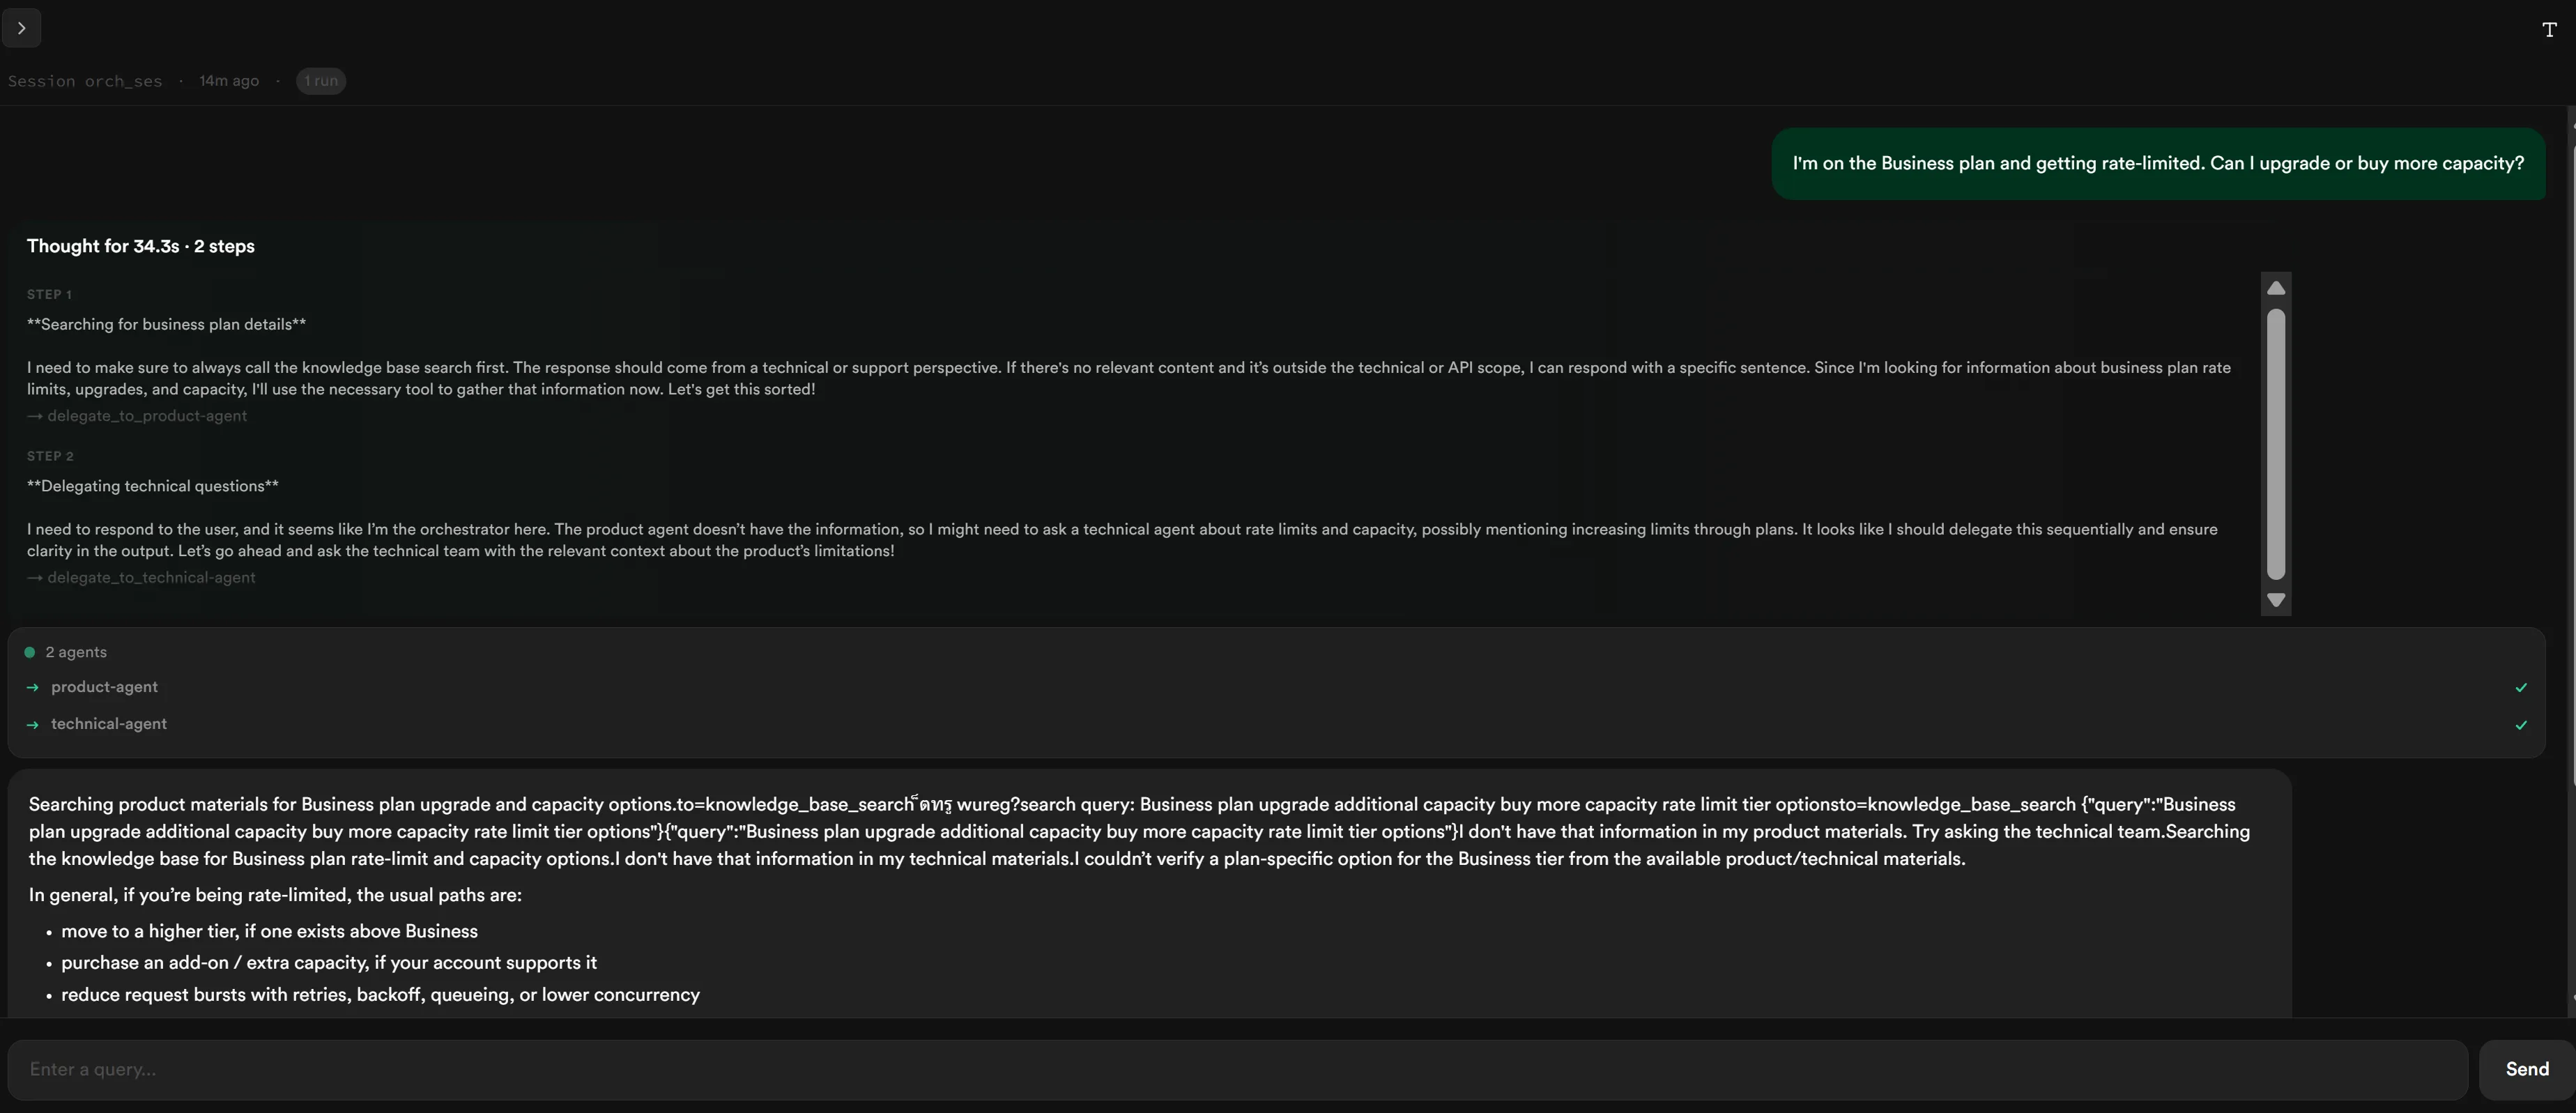Image resolution: width=2576 pixels, height=1113 pixels.
Task: Click the technical-agent green checkmark
Action: pos(2521,725)
